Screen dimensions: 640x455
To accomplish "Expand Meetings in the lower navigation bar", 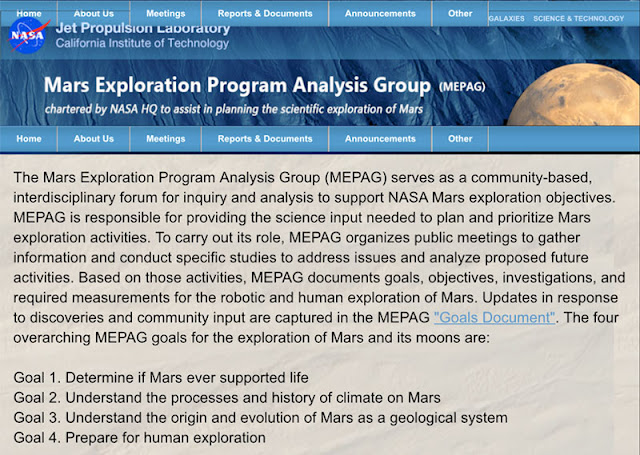I will pos(166,139).
